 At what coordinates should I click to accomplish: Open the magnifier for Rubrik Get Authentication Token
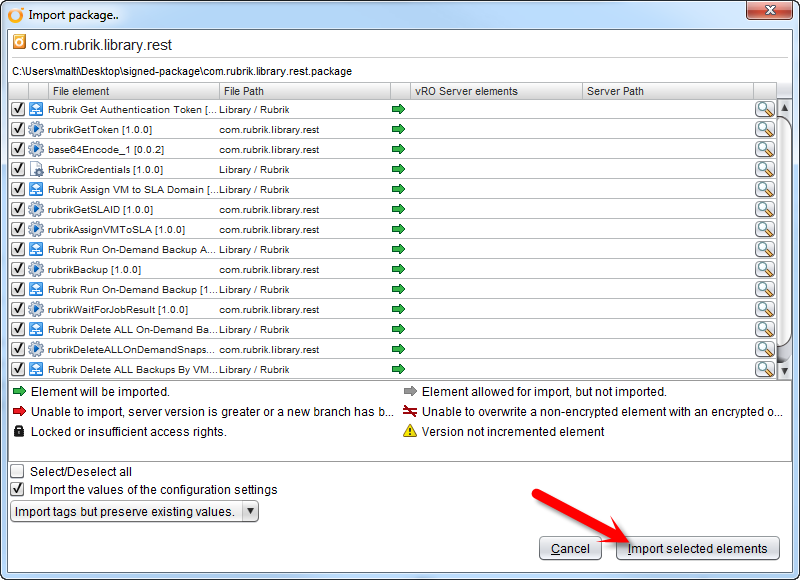[x=764, y=109]
